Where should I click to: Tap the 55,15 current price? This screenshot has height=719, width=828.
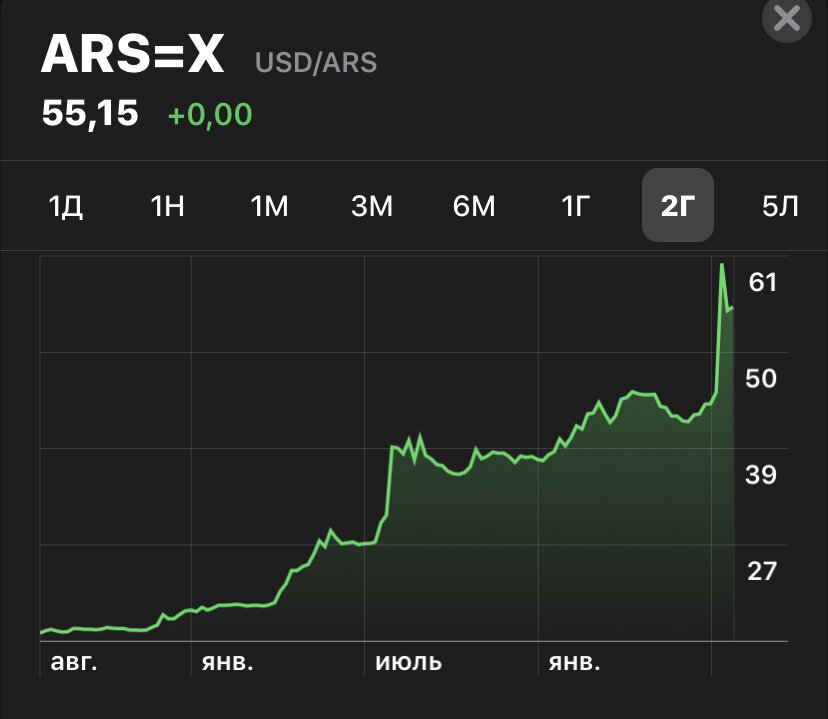90,113
